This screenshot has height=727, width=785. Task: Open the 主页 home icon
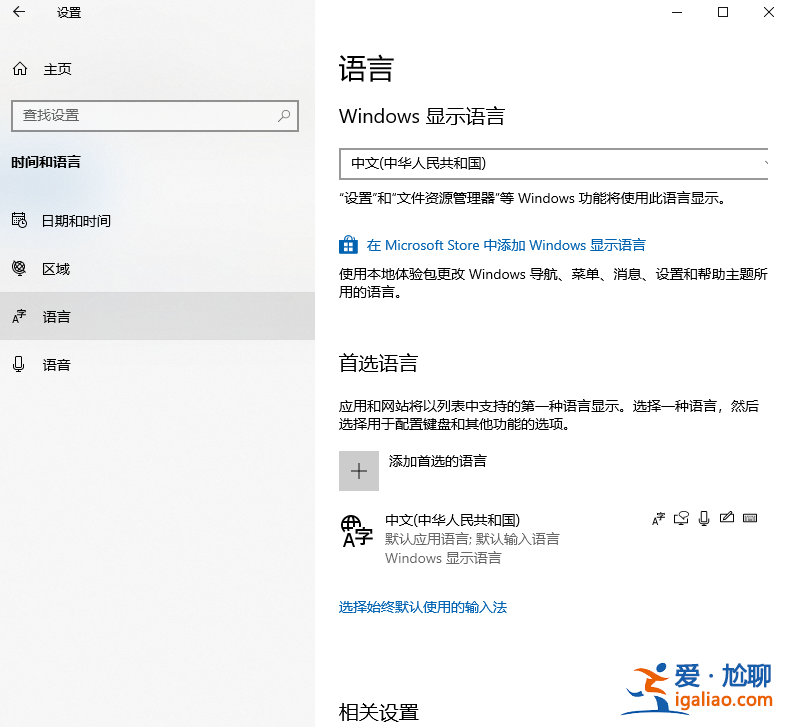point(20,69)
